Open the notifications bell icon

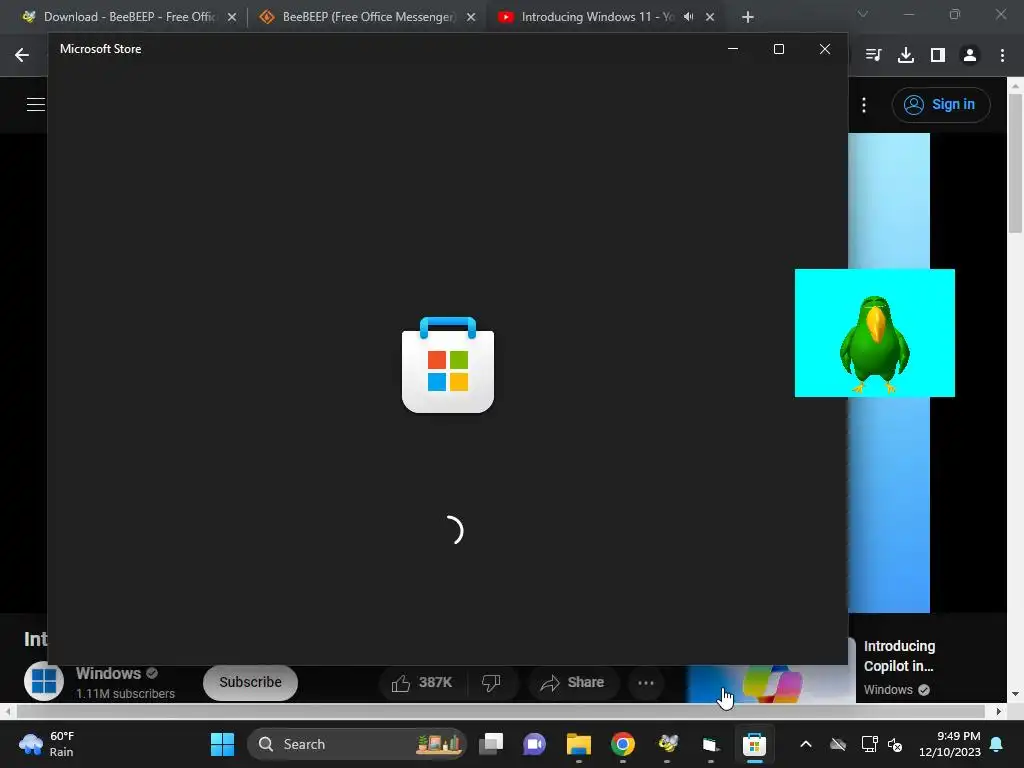997,744
